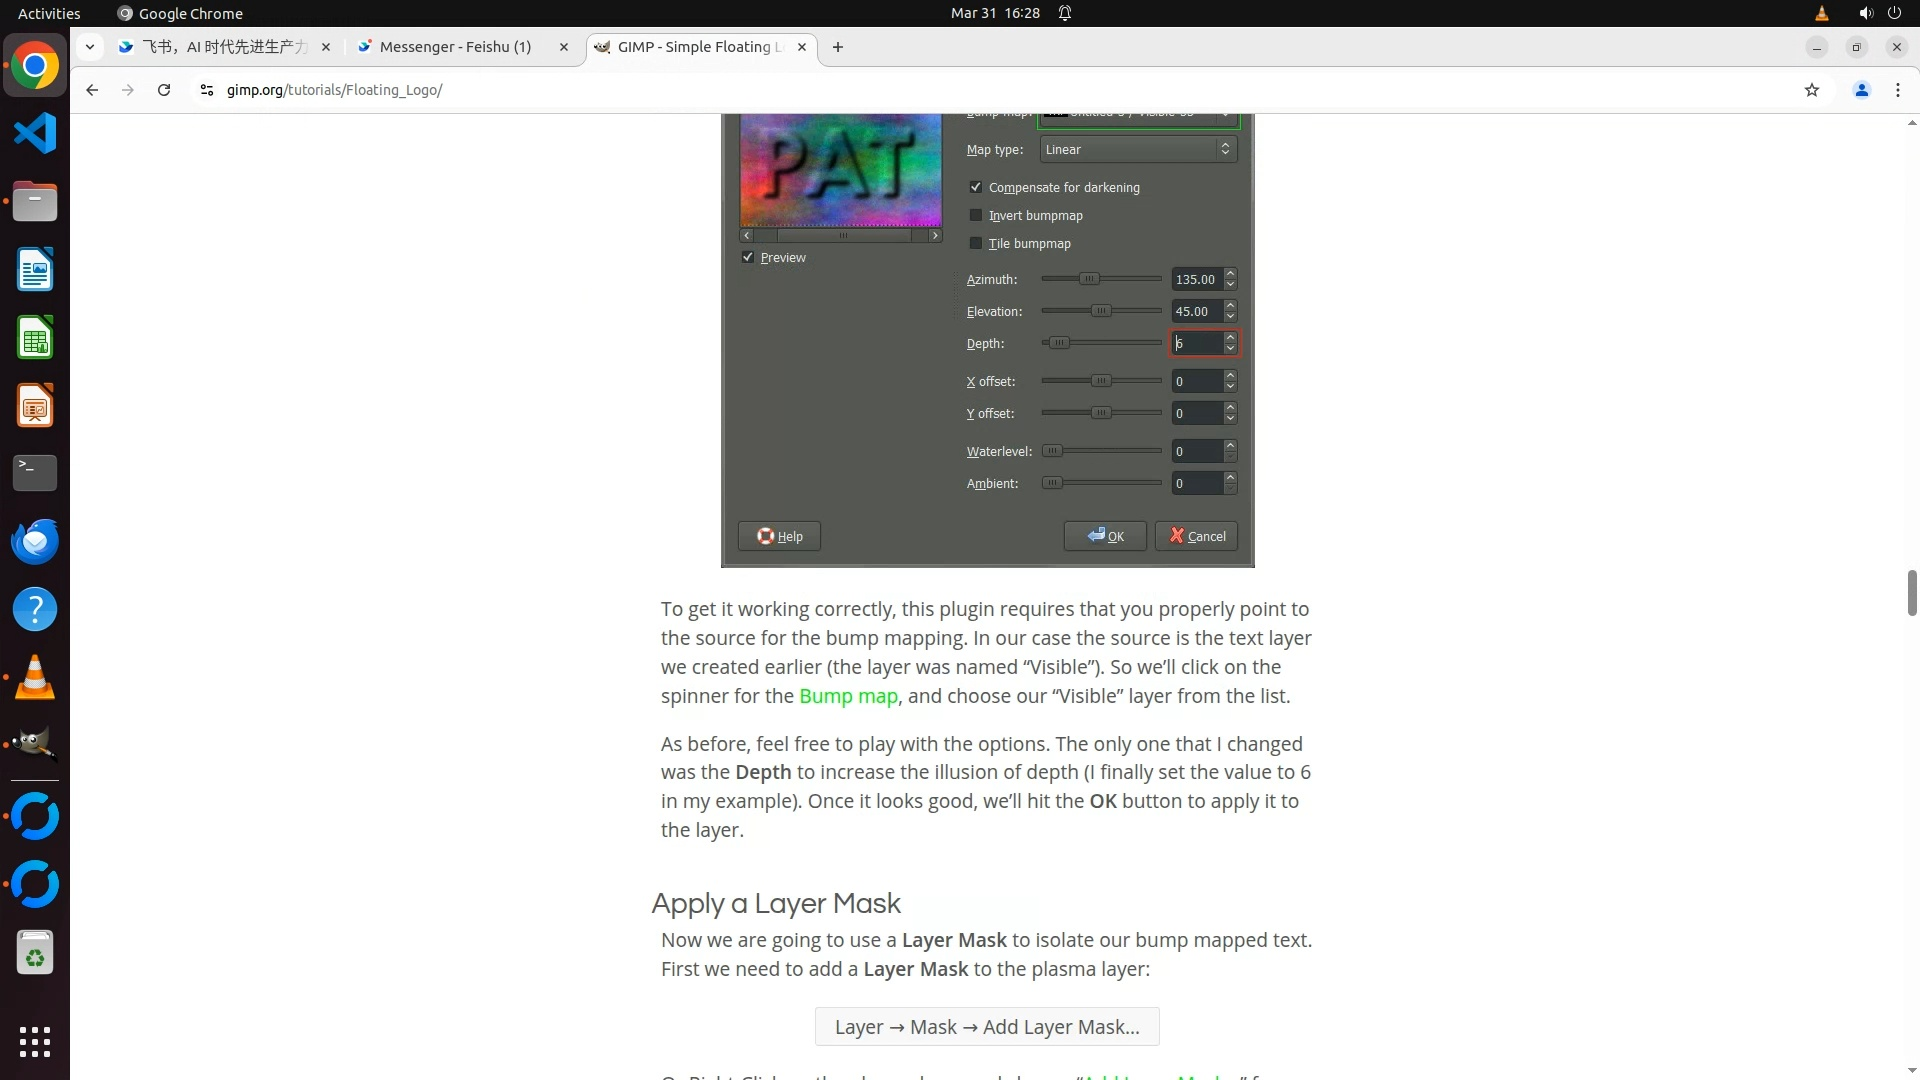
Task: Open new tab with plus button
Action: (x=838, y=47)
